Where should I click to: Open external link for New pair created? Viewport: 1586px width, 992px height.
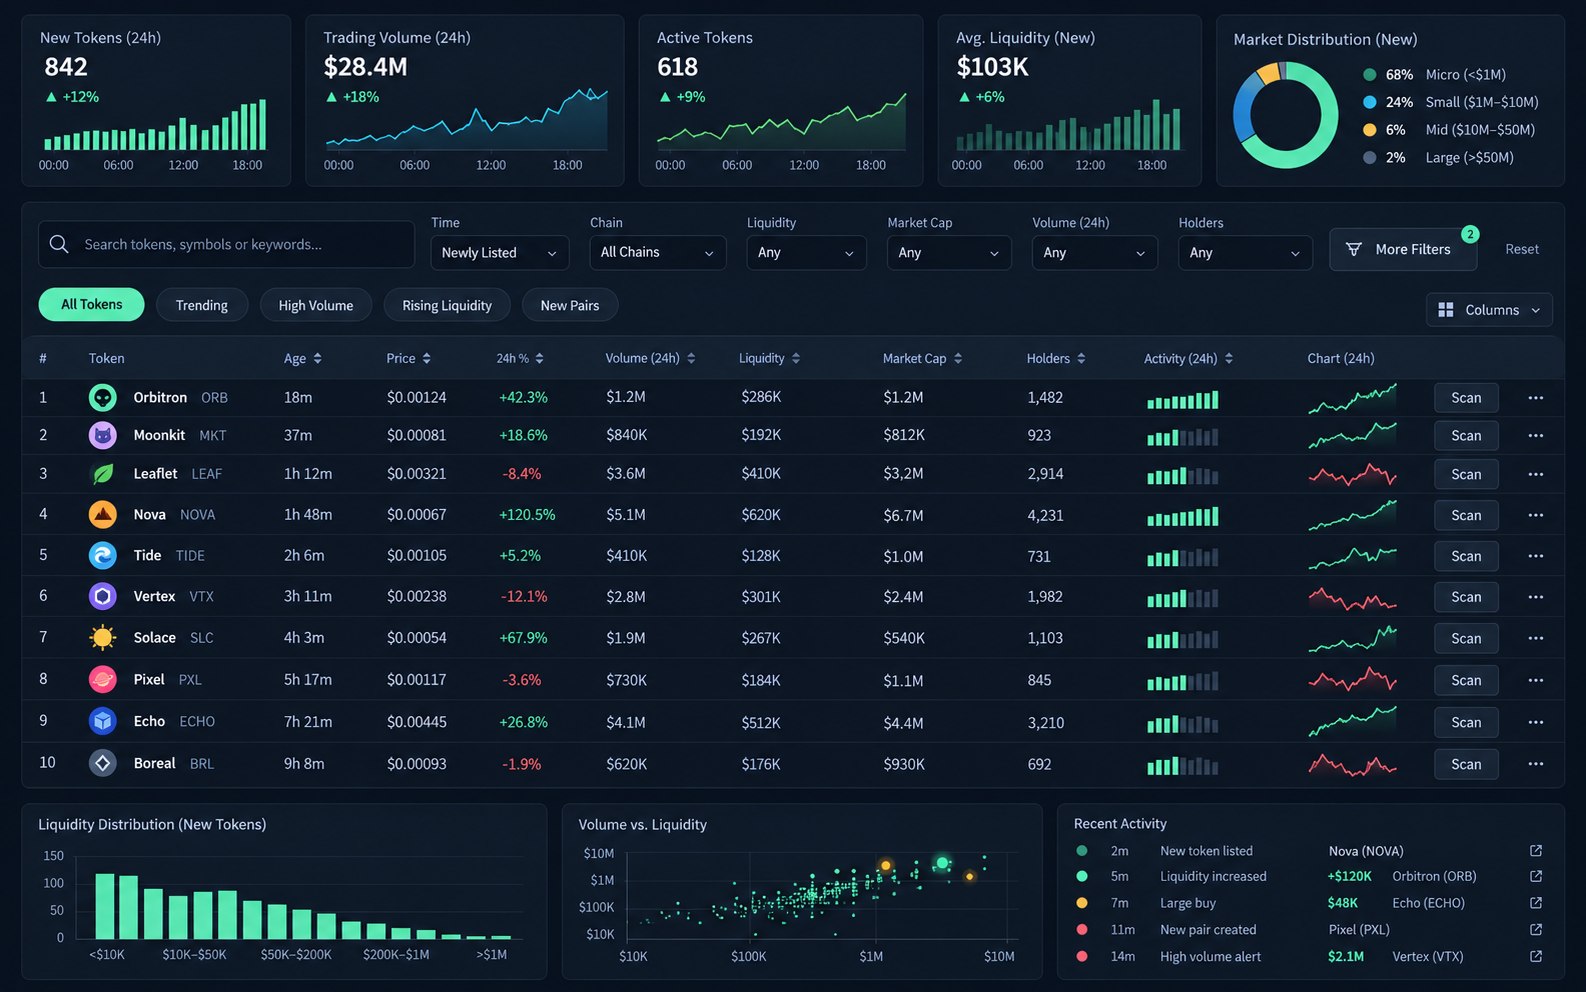tap(1536, 930)
